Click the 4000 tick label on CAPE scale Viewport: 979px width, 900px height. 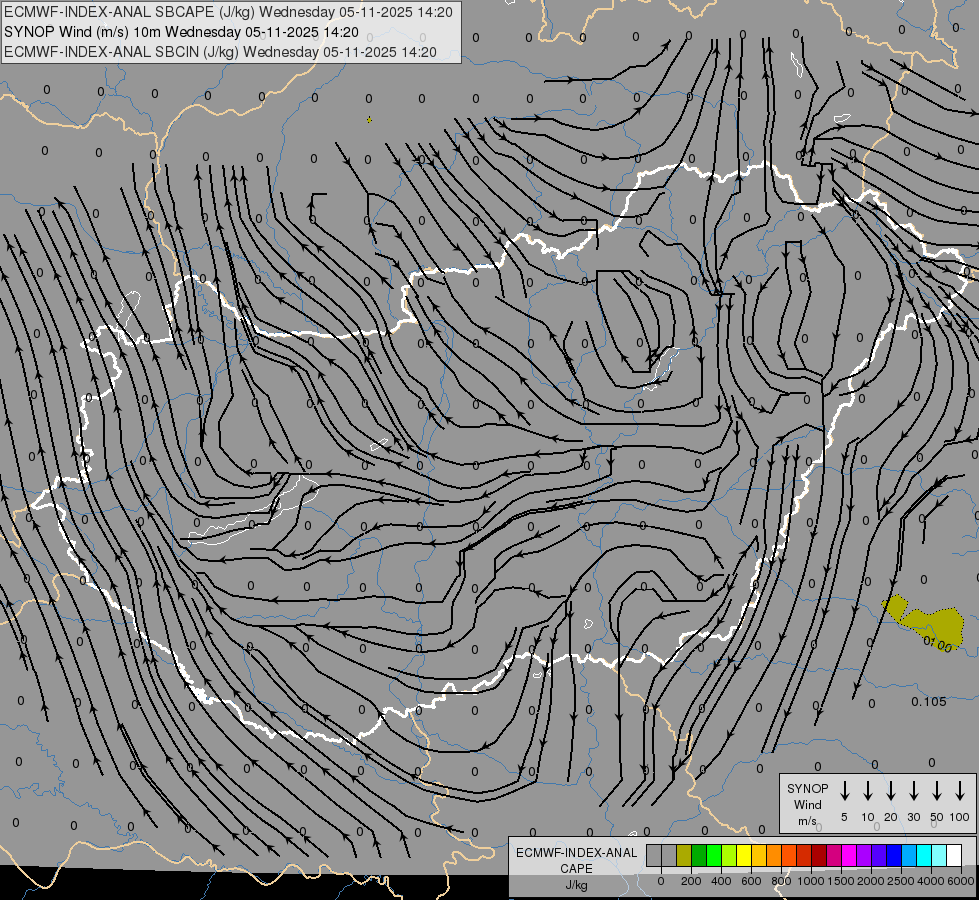[x=930, y=881]
